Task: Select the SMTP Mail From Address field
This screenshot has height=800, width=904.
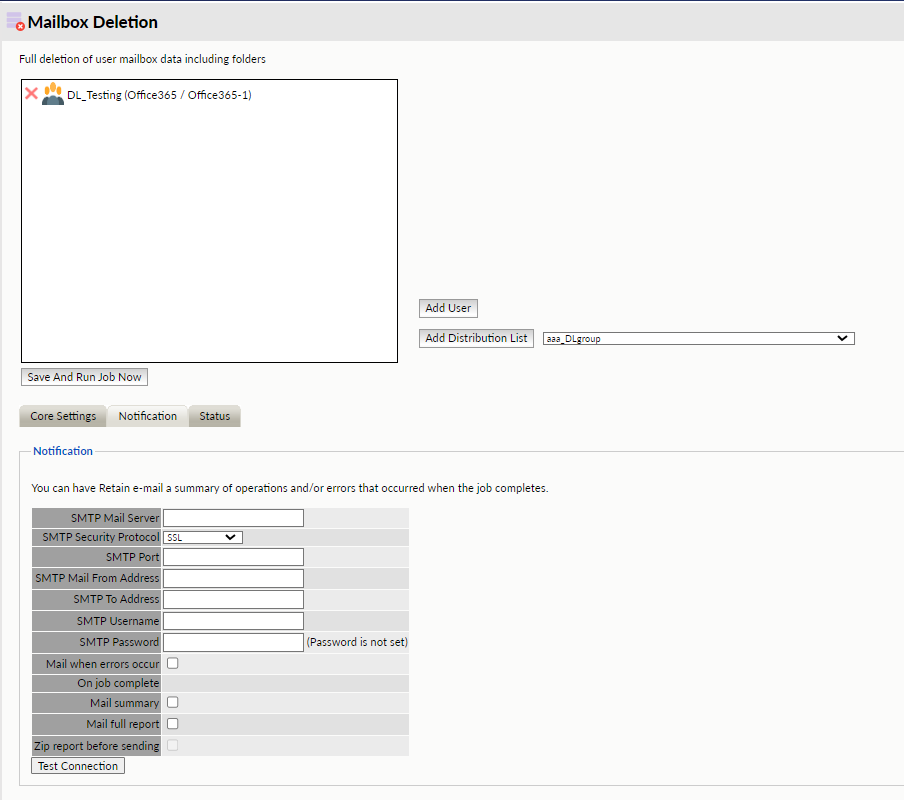Action: tap(233, 578)
